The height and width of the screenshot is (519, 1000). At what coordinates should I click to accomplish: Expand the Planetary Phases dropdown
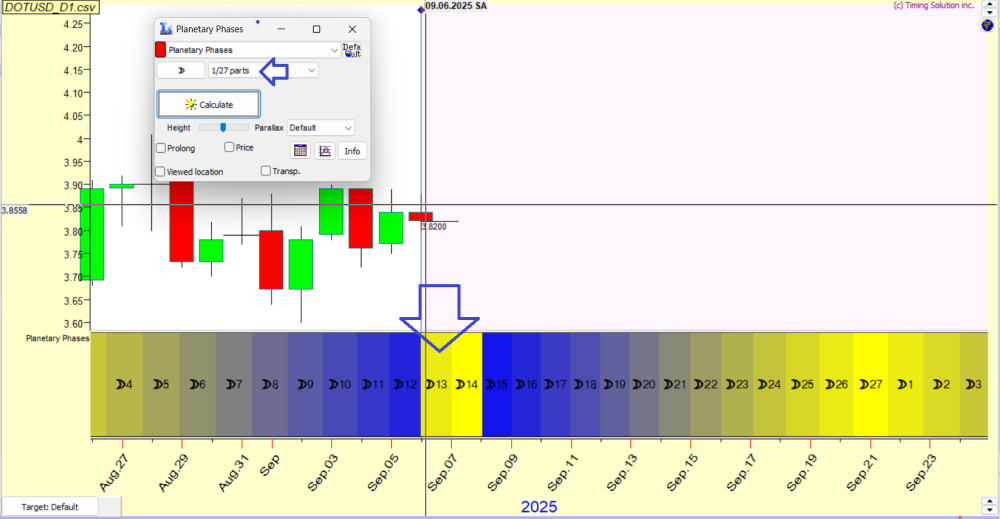point(334,49)
